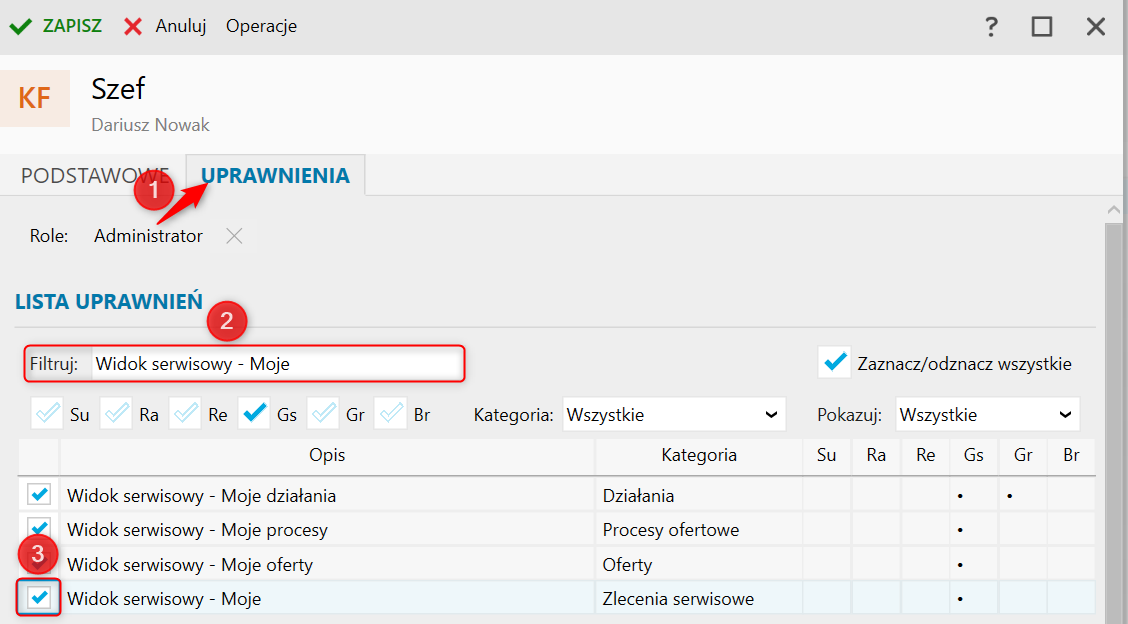Image resolution: width=1128 pixels, height=624 pixels.
Task: Click the green ZAPISZ checkmark icon
Action: 20,27
